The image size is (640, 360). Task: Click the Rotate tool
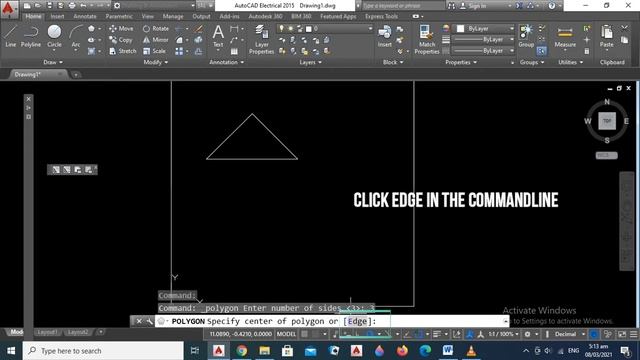tap(156, 29)
